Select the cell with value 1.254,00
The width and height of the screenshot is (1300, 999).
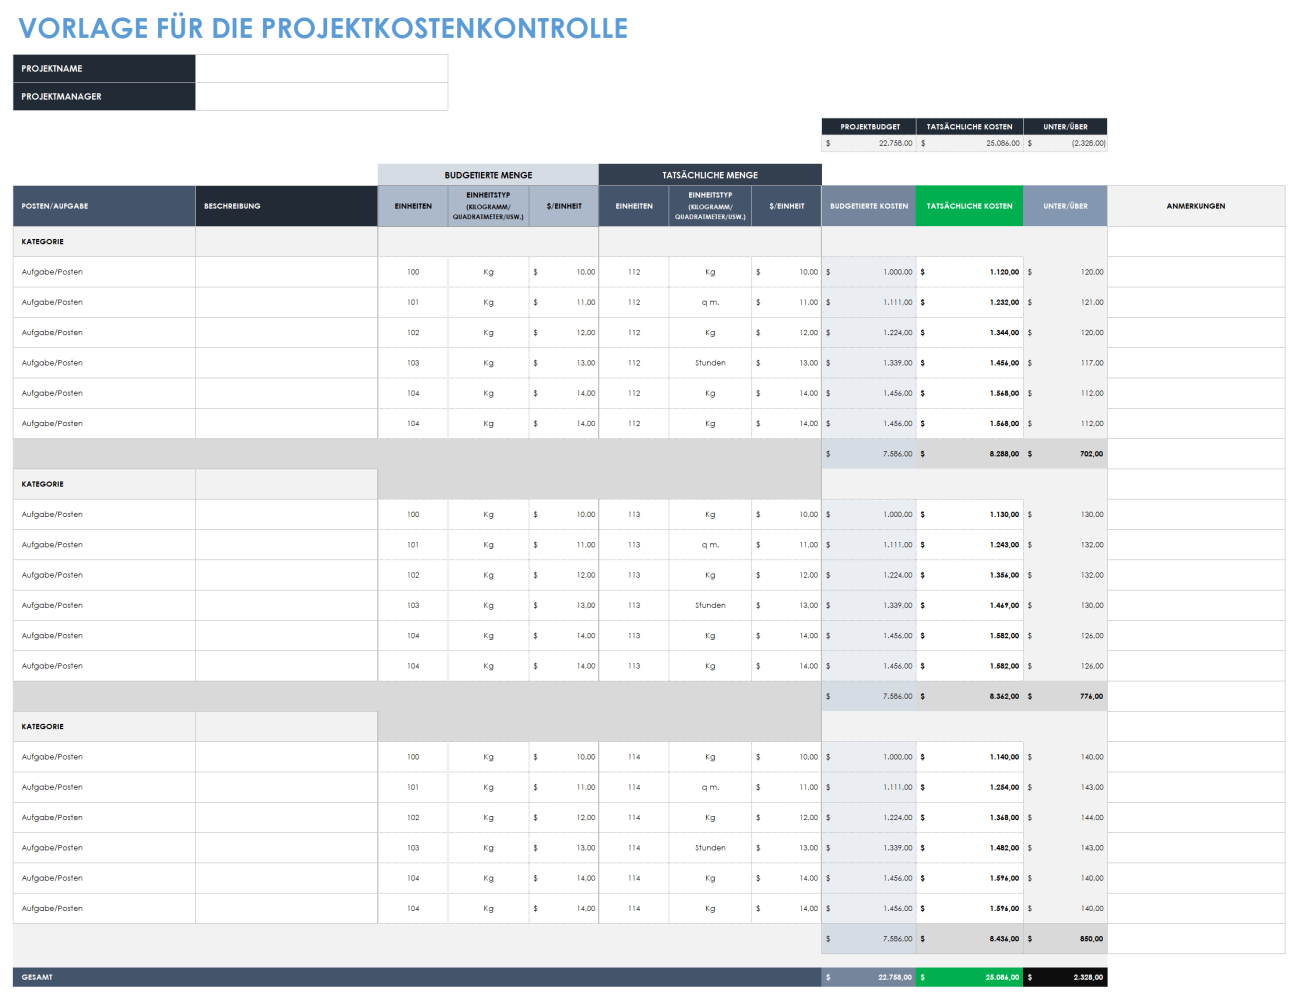(969, 787)
